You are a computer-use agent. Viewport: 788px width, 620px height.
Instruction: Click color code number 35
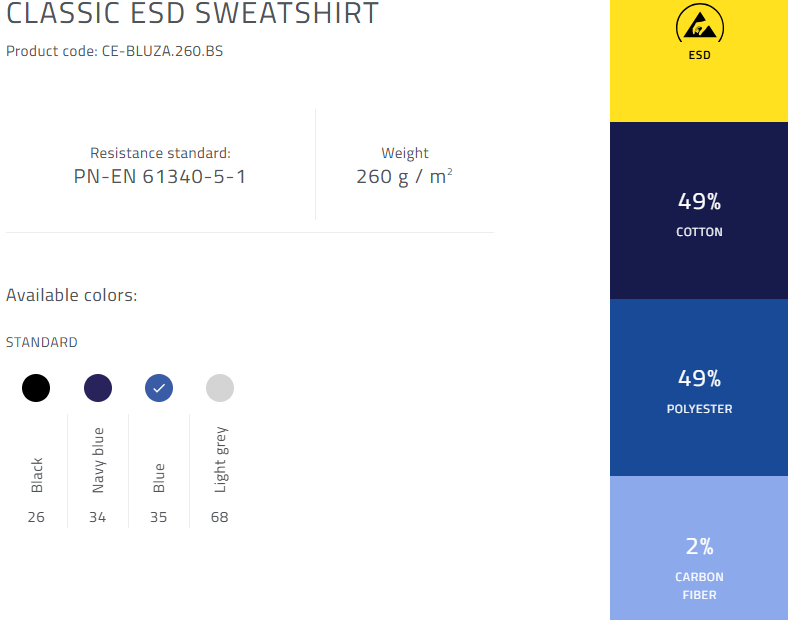[x=159, y=517]
